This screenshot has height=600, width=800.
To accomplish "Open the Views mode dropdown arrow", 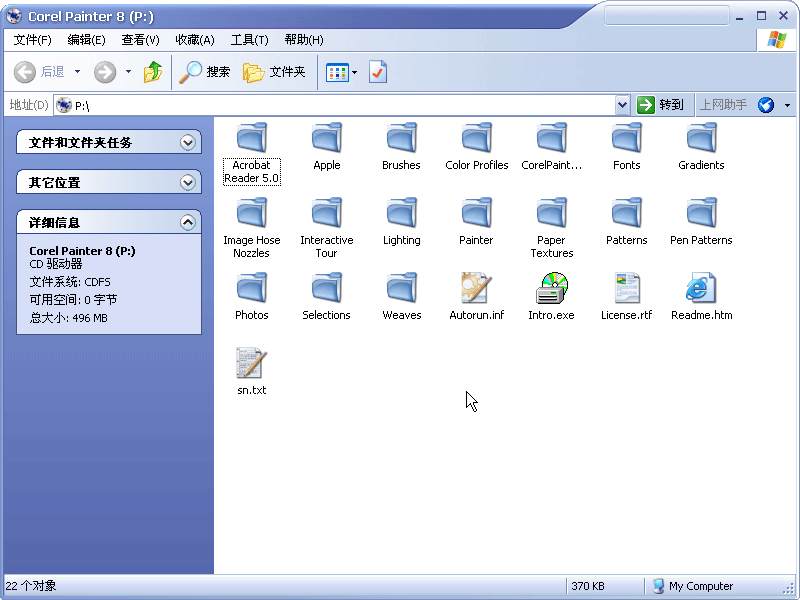I will point(355,72).
